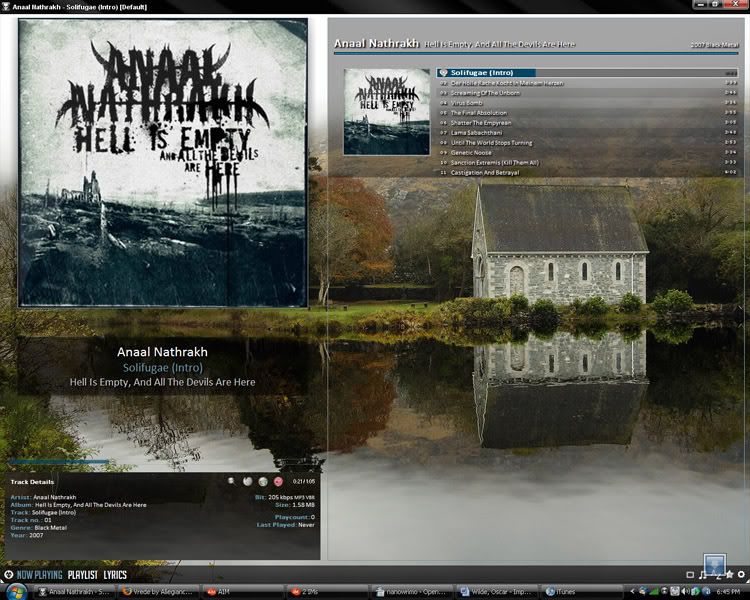Select track Genetic Noose
This screenshot has width=750, height=600.
click(587, 153)
